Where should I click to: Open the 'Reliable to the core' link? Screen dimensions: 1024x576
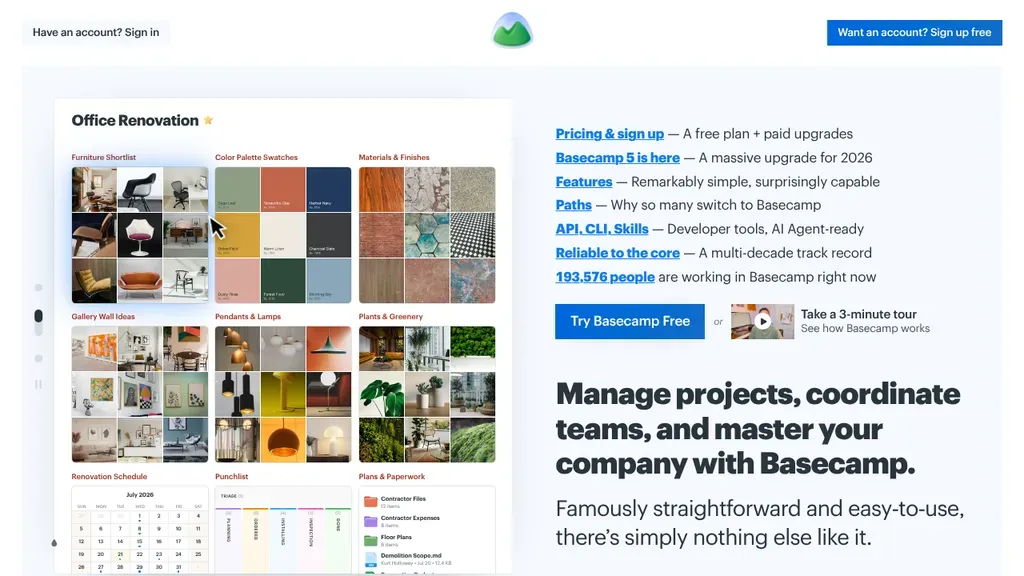tap(617, 253)
